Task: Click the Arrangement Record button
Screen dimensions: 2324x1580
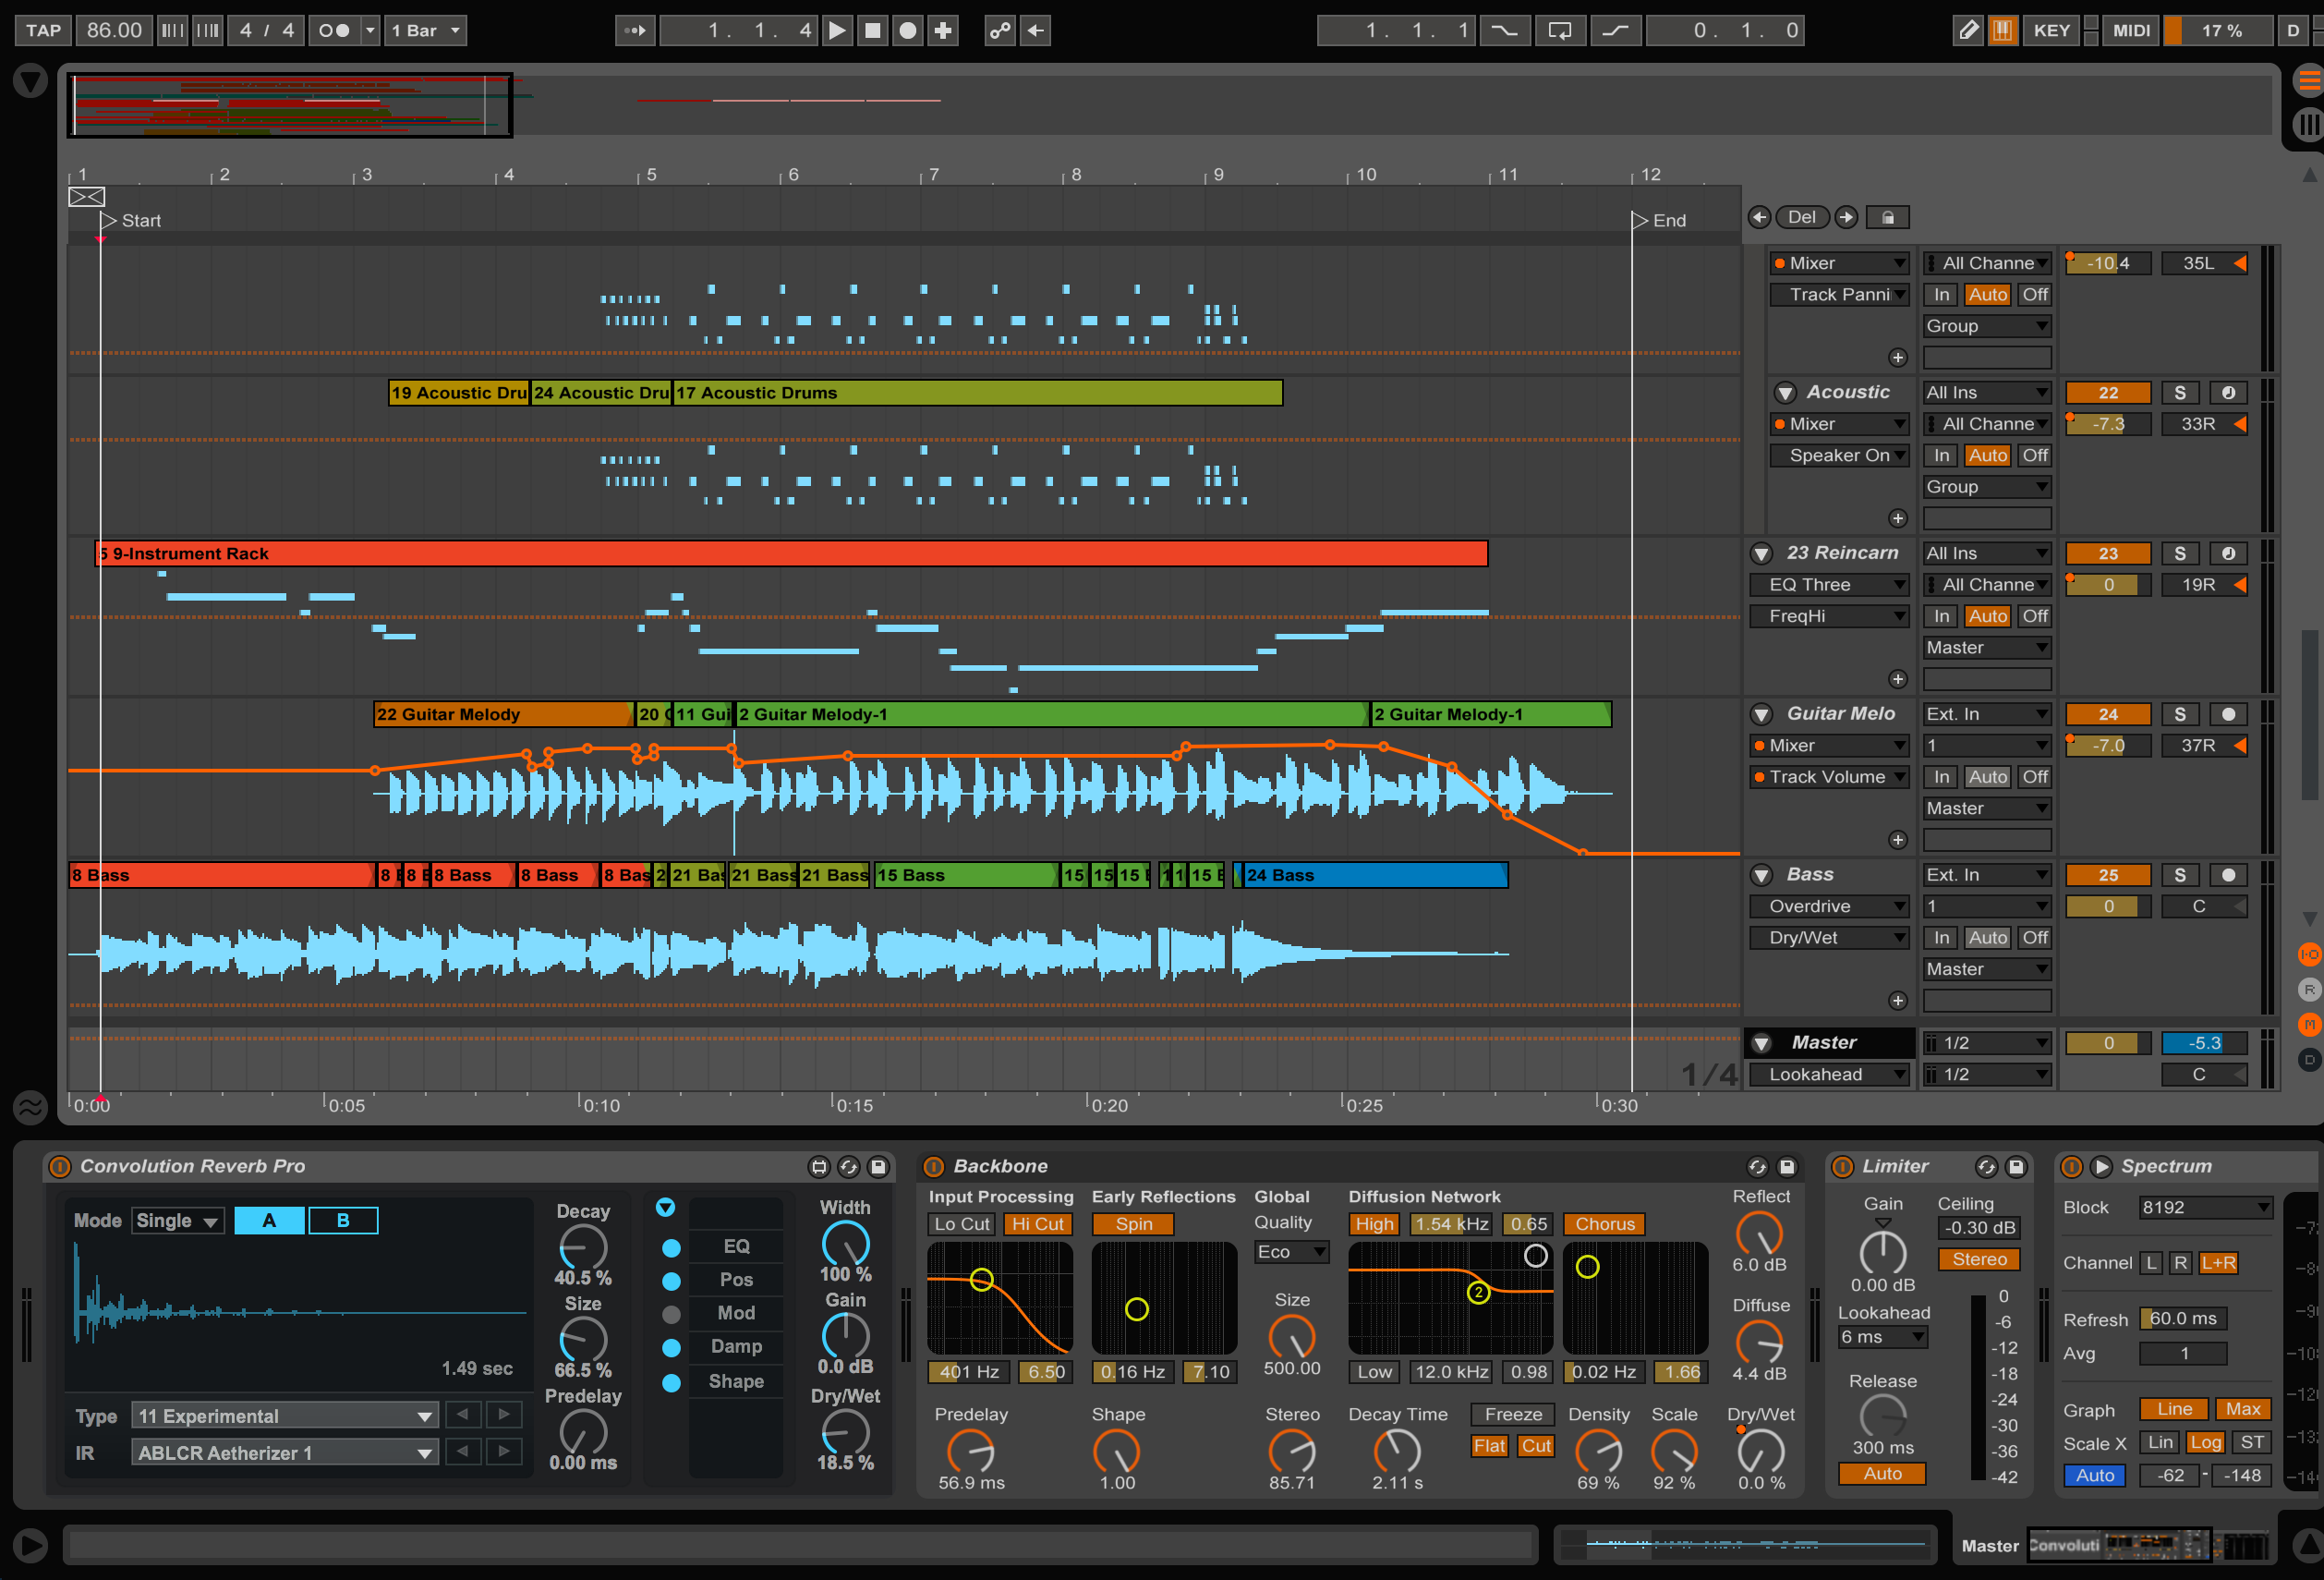Action: click(907, 30)
